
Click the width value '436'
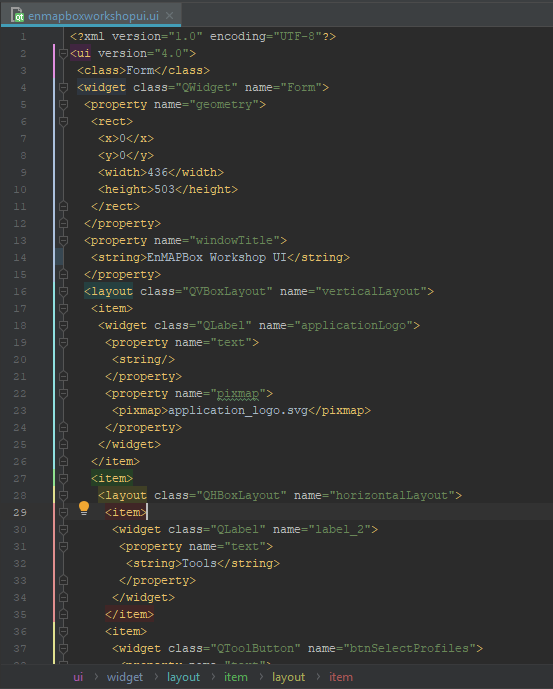point(157,172)
